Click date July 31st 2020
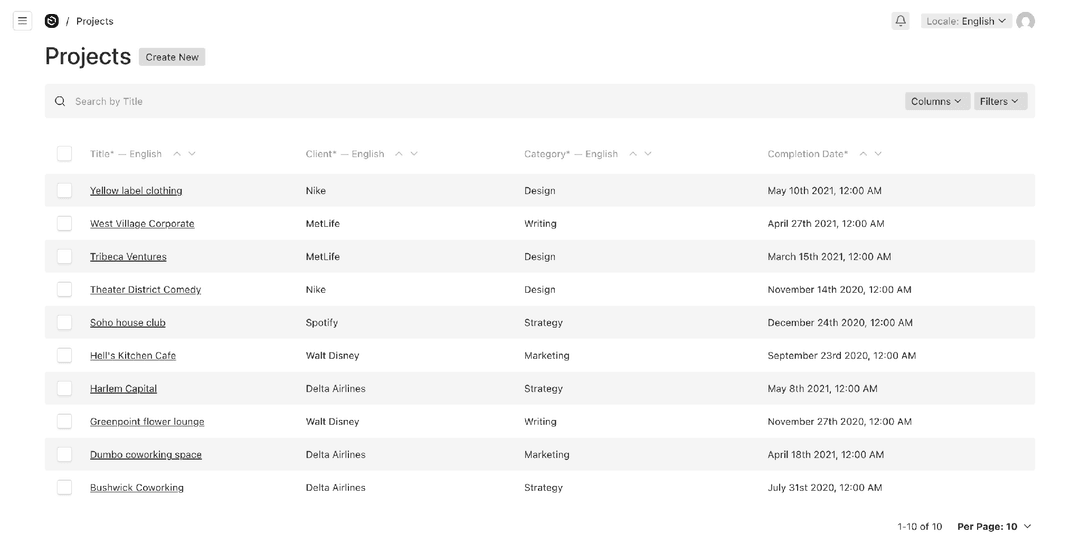Screen dimensions: 1080x547 click(824, 488)
